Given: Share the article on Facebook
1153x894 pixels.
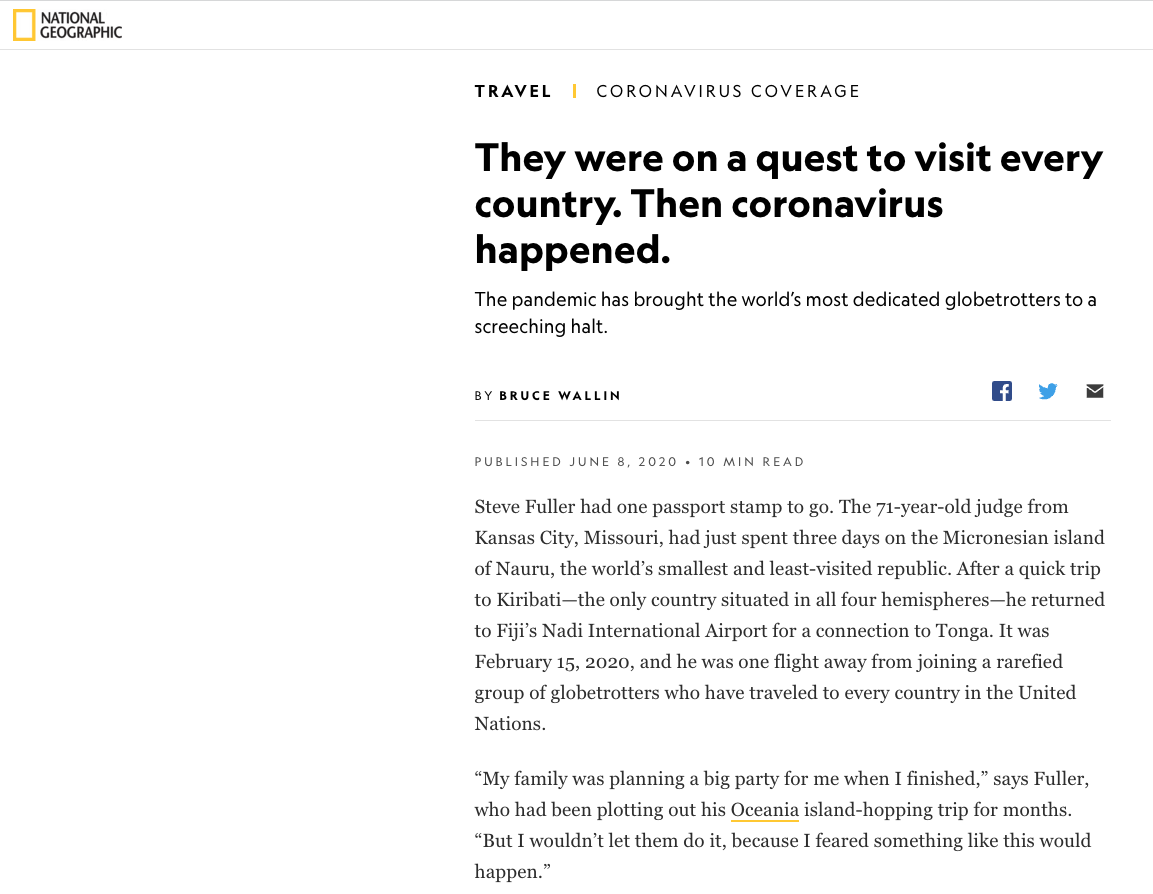Looking at the screenshot, I should click(1002, 391).
